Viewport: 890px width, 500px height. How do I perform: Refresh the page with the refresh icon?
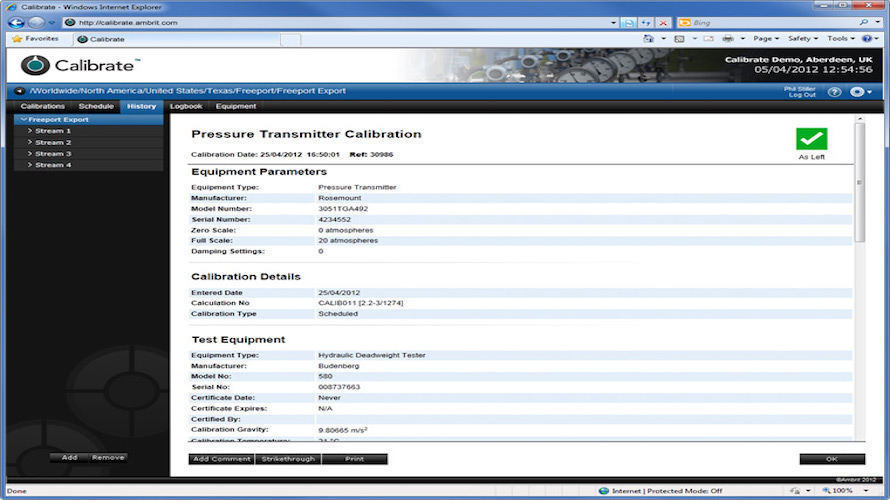pyautogui.click(x=646, y=23)
